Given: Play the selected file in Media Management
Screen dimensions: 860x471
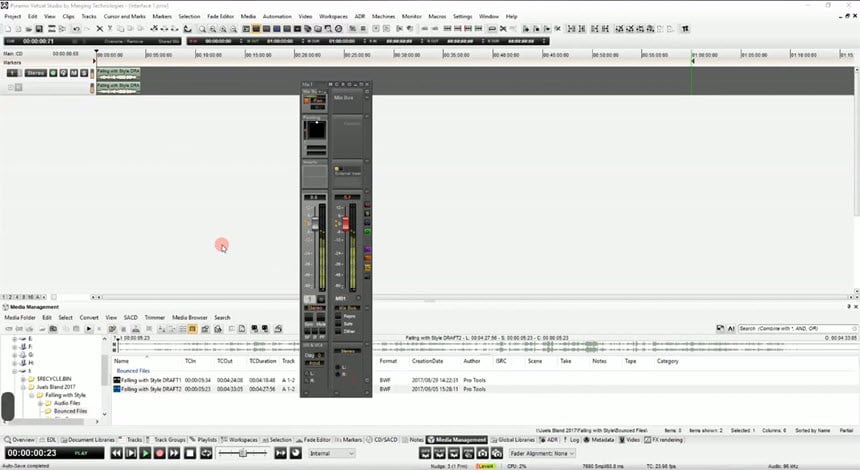Looking at the screenshot, I should tap(88, 328).
